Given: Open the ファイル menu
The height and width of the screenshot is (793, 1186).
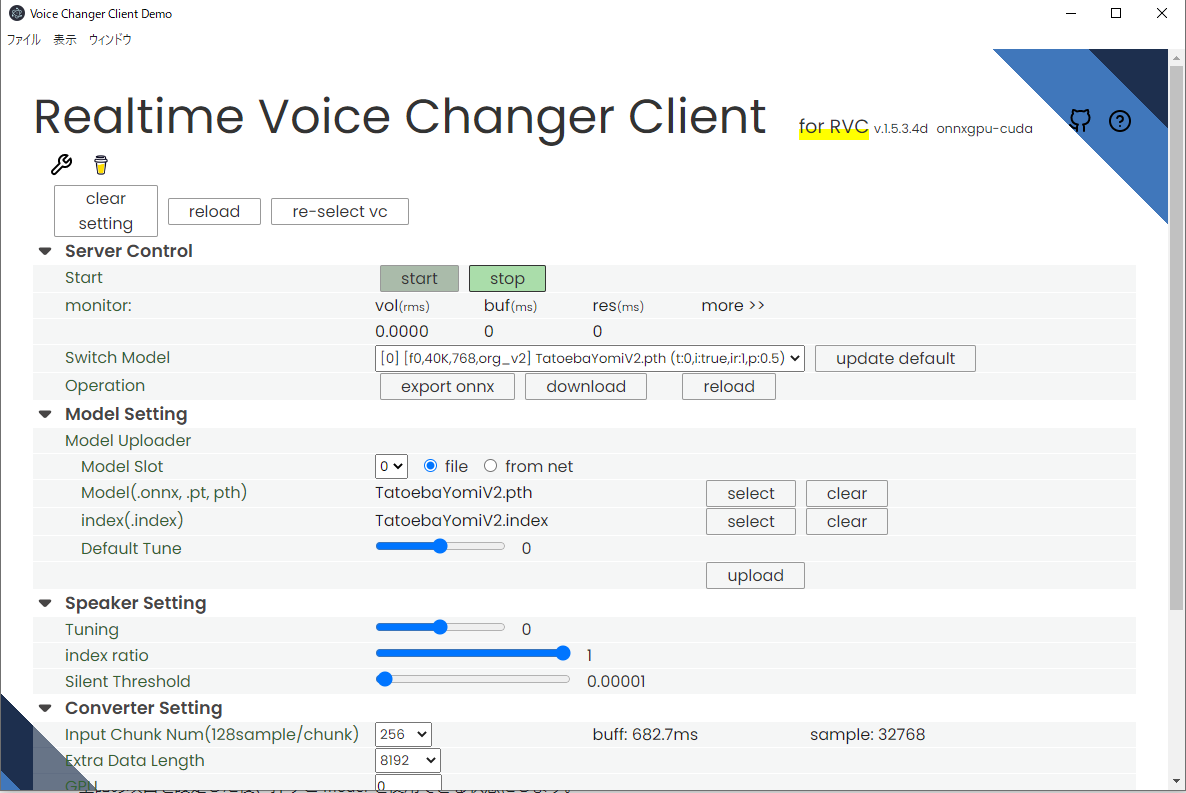Looking at the screenshot, I should tap(23, 39).
